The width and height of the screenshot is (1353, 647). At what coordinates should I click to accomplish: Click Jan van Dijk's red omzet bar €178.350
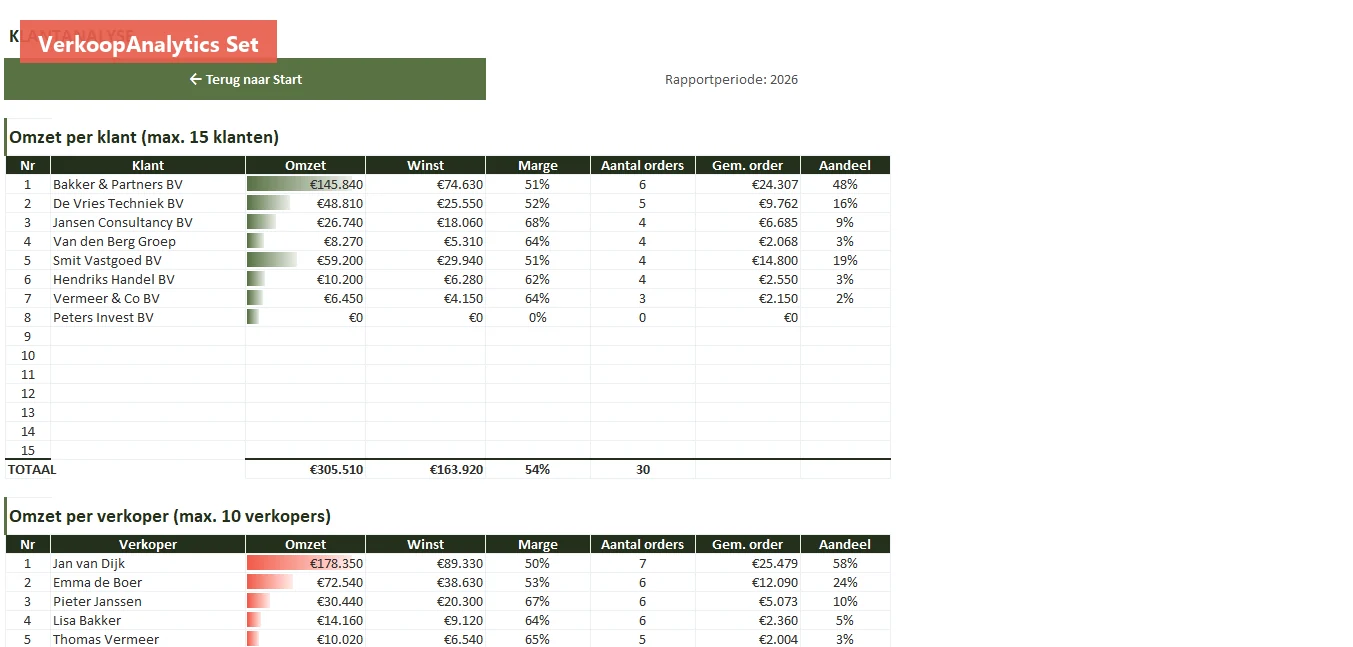[x=305, y=563]
